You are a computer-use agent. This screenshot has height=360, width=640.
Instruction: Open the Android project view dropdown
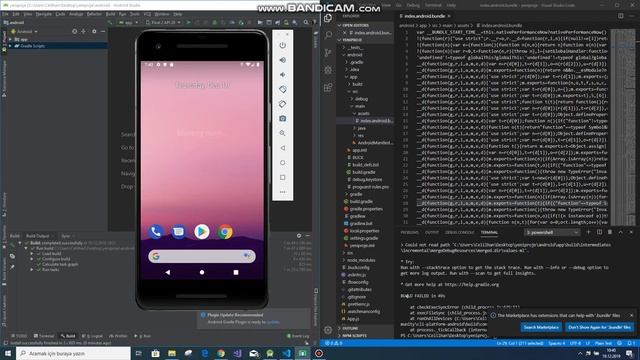click(x=25, y=31)
